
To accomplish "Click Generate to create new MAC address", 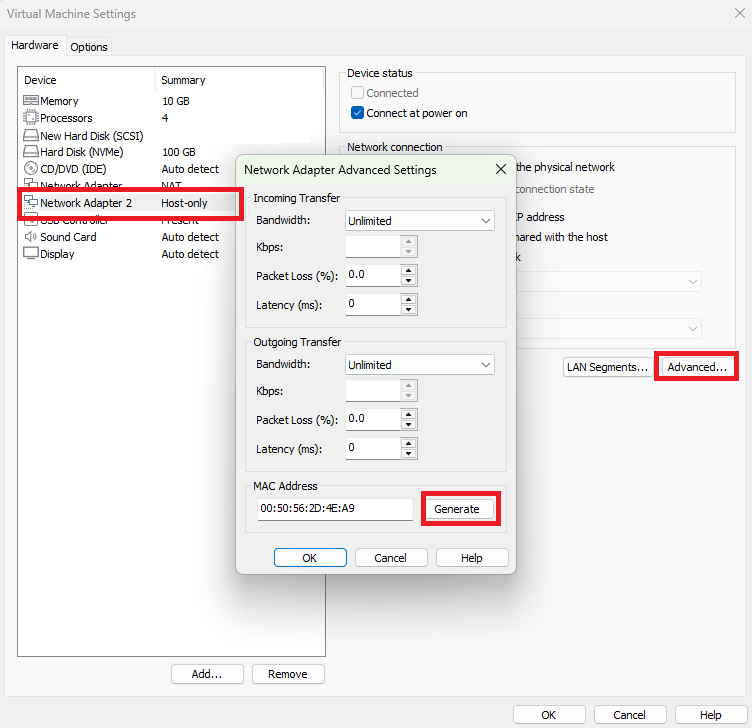I will [x=457, y=509].
